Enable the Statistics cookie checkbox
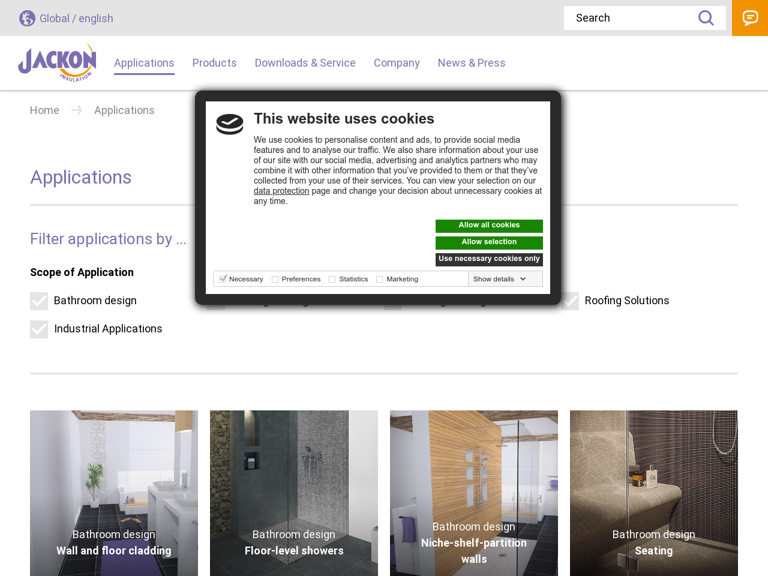The width and height of the screenshot is (768, 576). coord(332,280)
